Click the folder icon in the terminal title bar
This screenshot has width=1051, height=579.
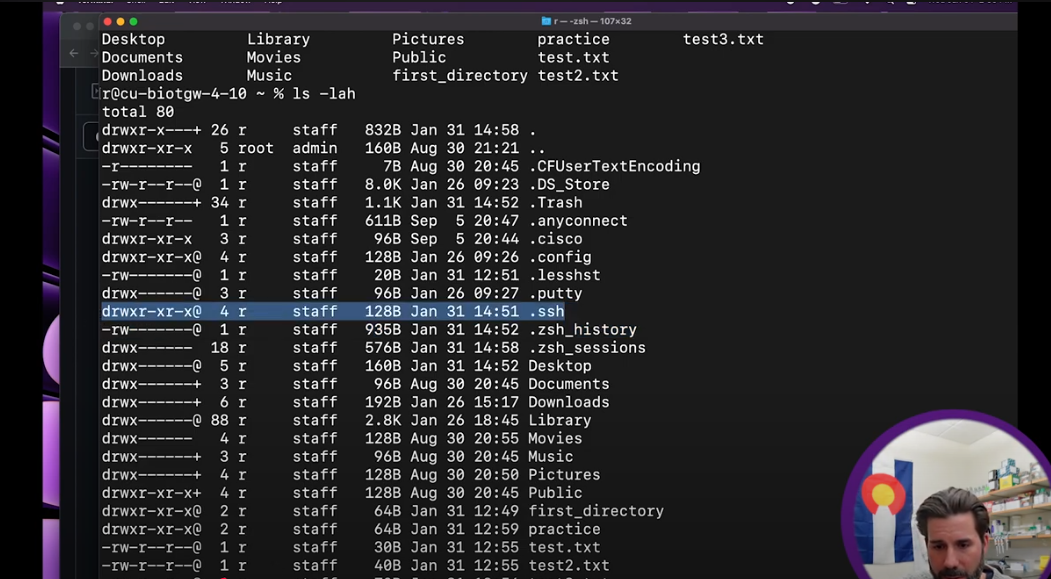pos(546,21)
